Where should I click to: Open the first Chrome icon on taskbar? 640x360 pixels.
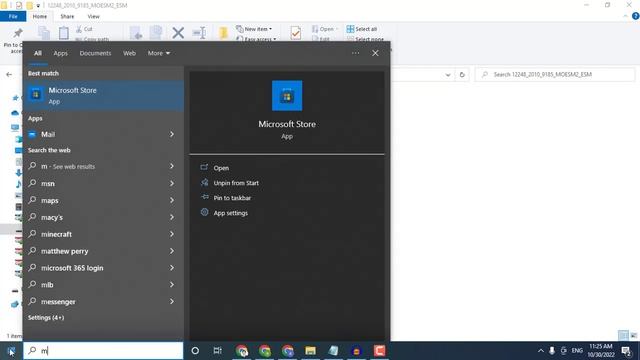[x=242, y=351]
